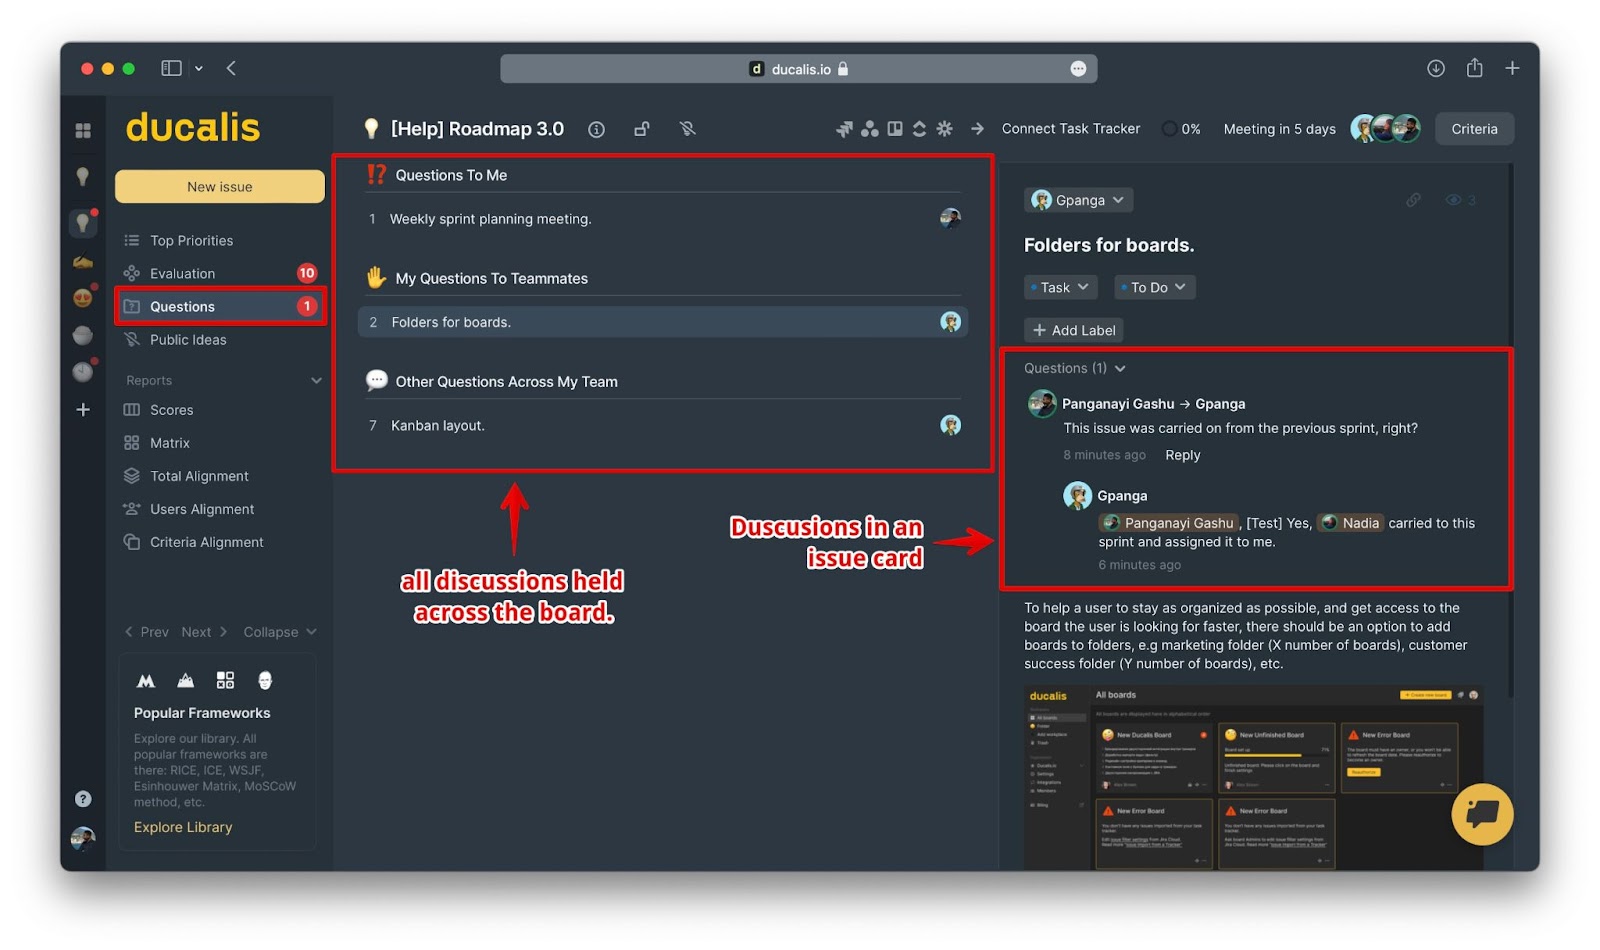Open the boards grid icon in left rail
1600x950 pixels.
[83, 130]
